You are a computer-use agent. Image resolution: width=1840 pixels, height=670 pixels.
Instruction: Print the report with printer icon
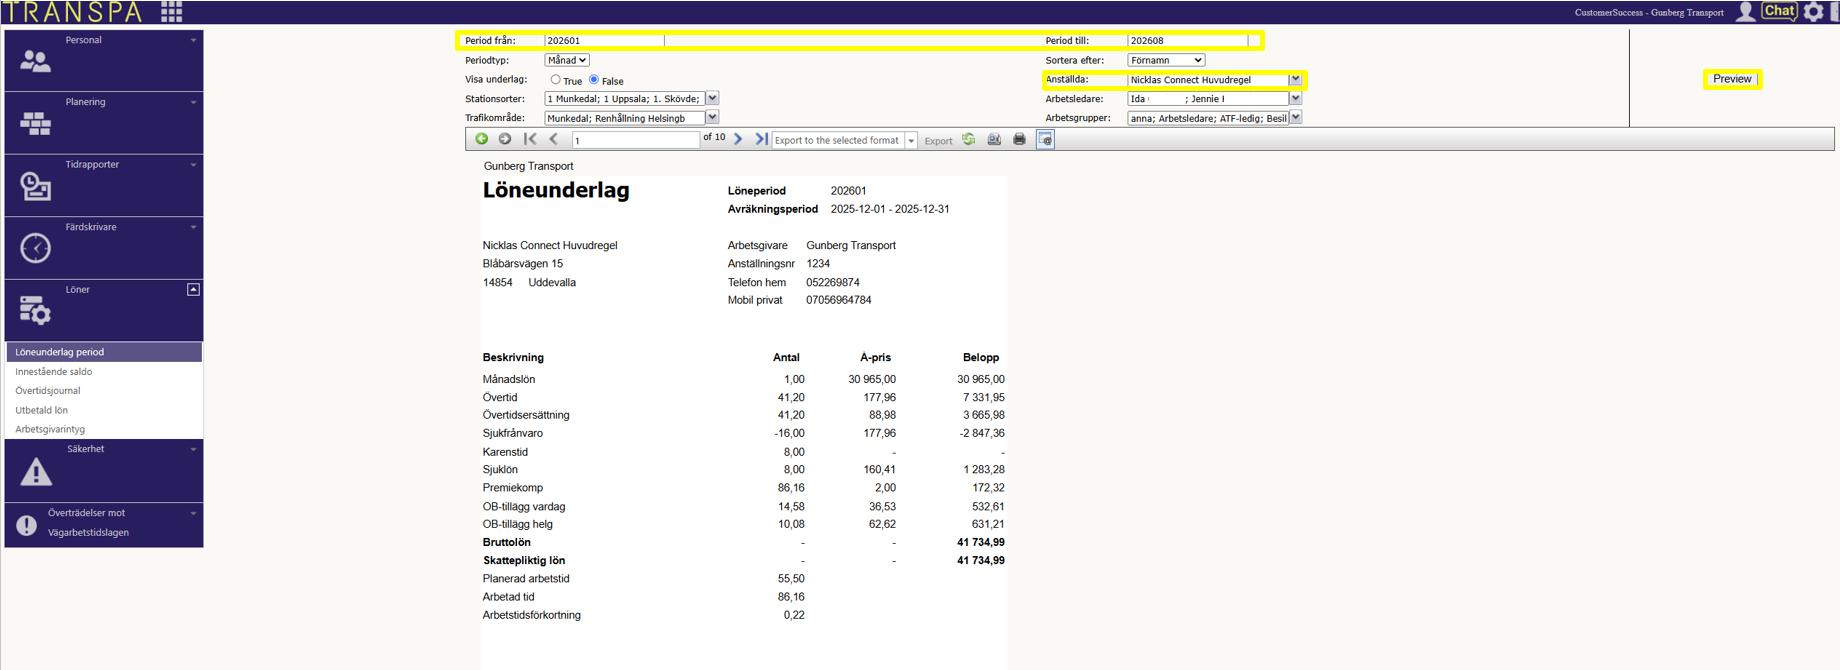click(1019, 139)
